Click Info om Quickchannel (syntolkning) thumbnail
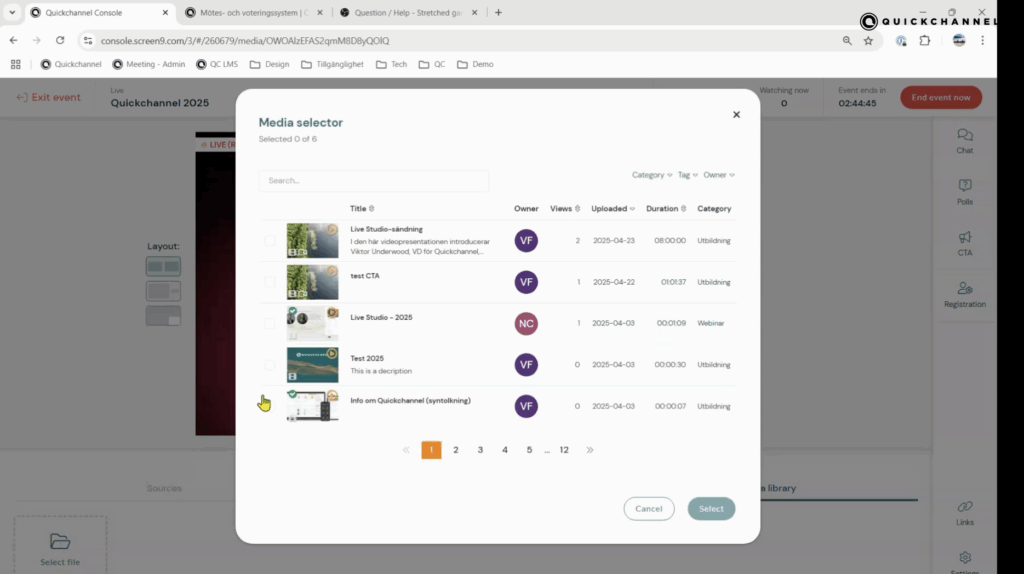 (x=312, y=406)
